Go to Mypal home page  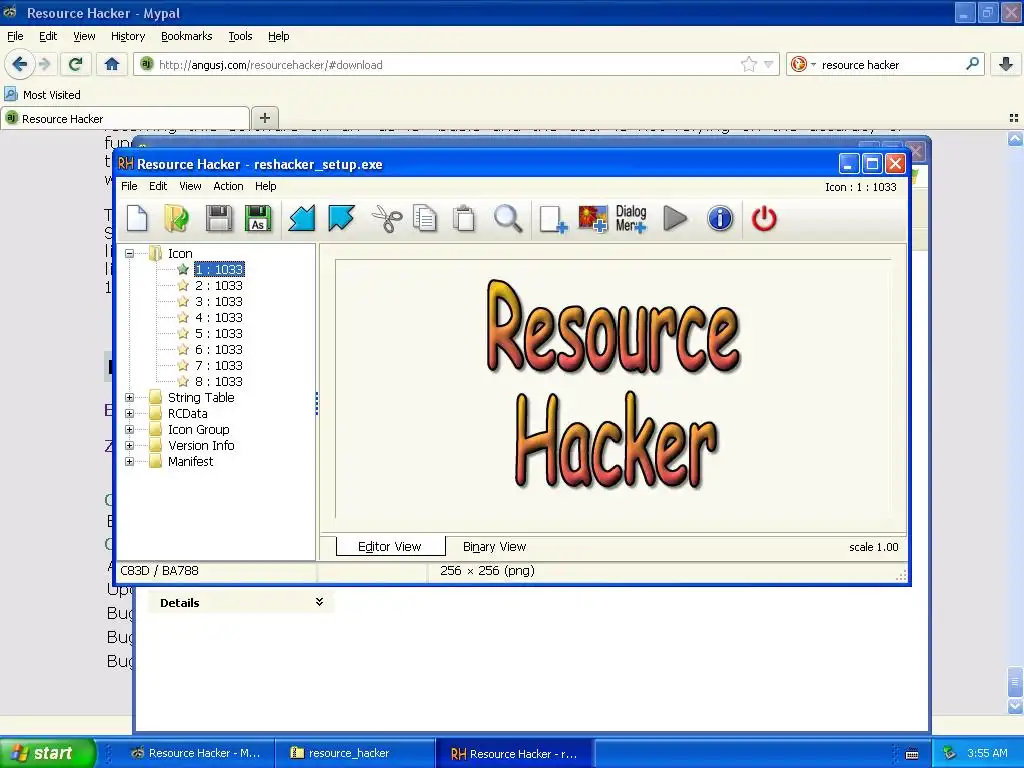click(x=112, y=64)
